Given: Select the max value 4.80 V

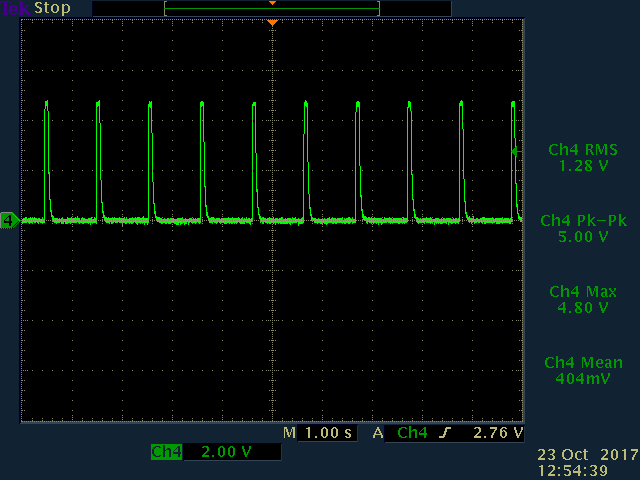Looking at the screenshot, I should [583, 307].
